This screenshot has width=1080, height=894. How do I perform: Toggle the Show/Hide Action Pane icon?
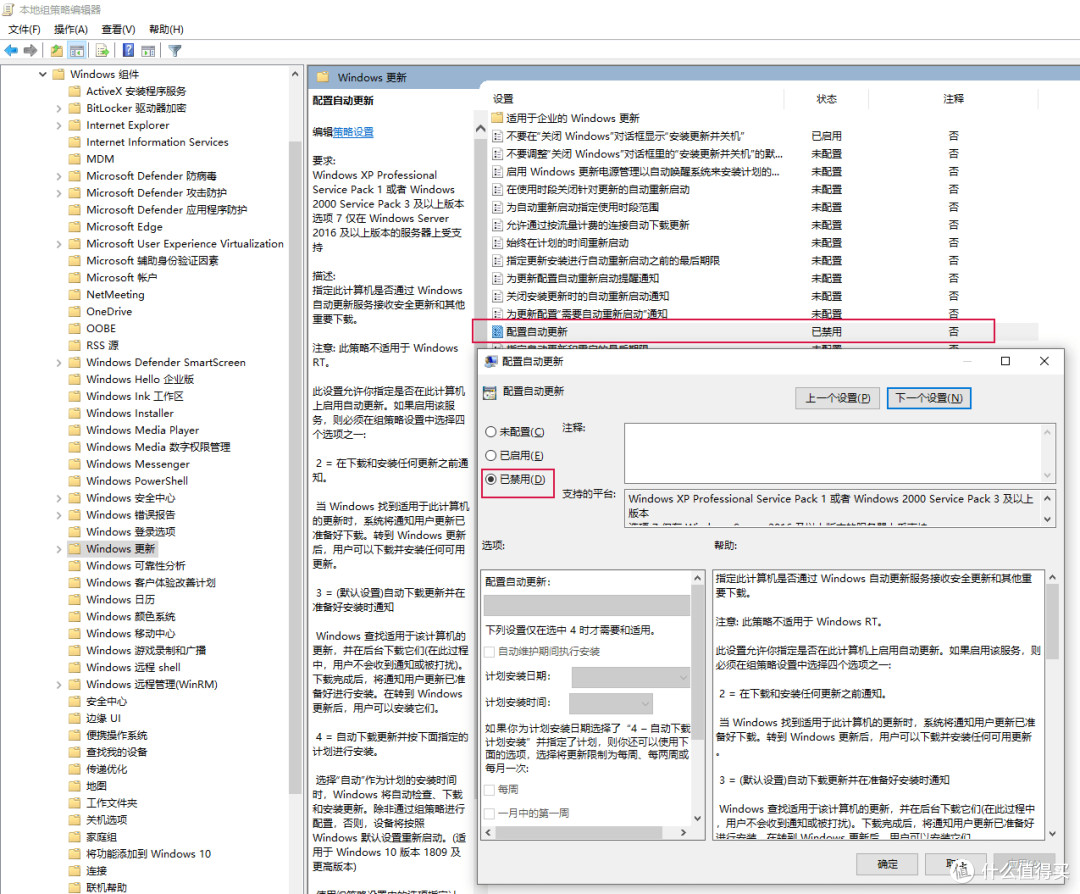148,50
